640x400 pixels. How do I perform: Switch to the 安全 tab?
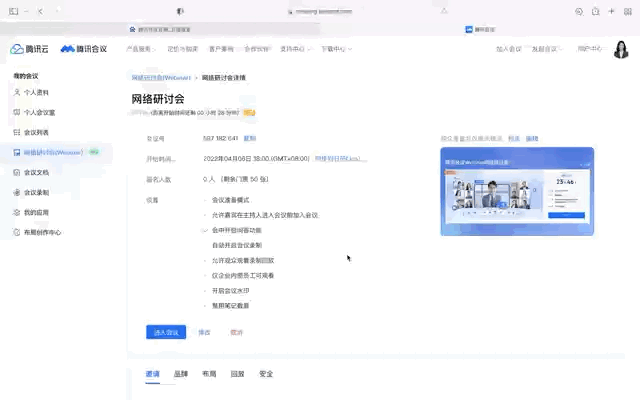(266, 374)
